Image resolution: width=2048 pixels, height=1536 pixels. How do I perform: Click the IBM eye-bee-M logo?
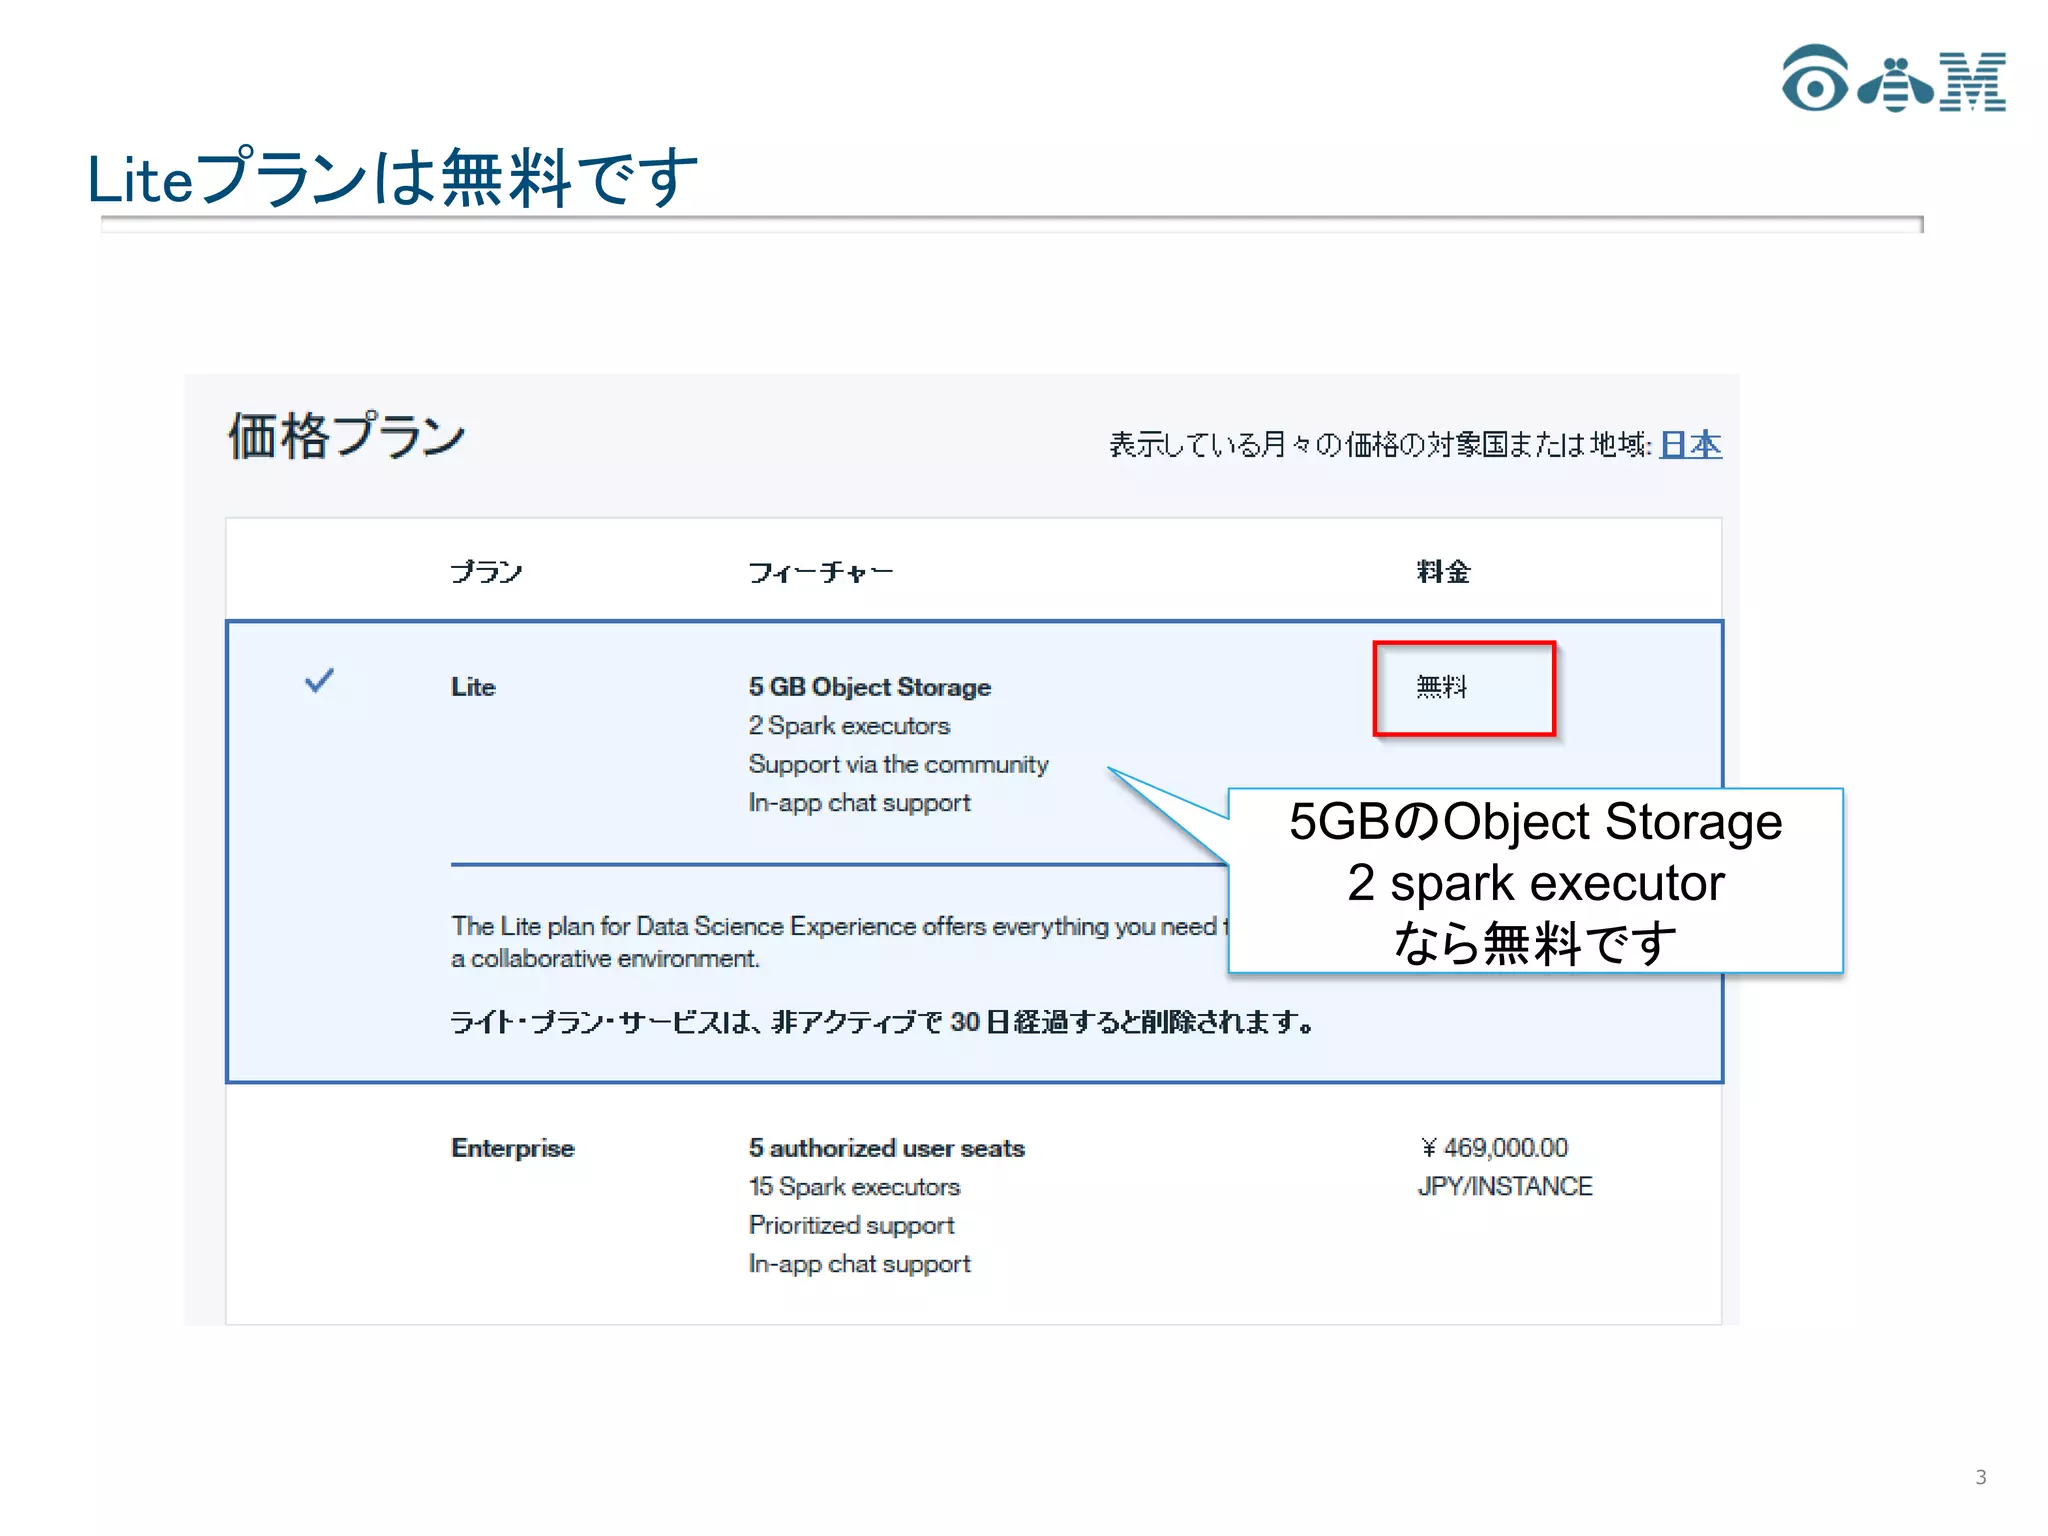1894,79
